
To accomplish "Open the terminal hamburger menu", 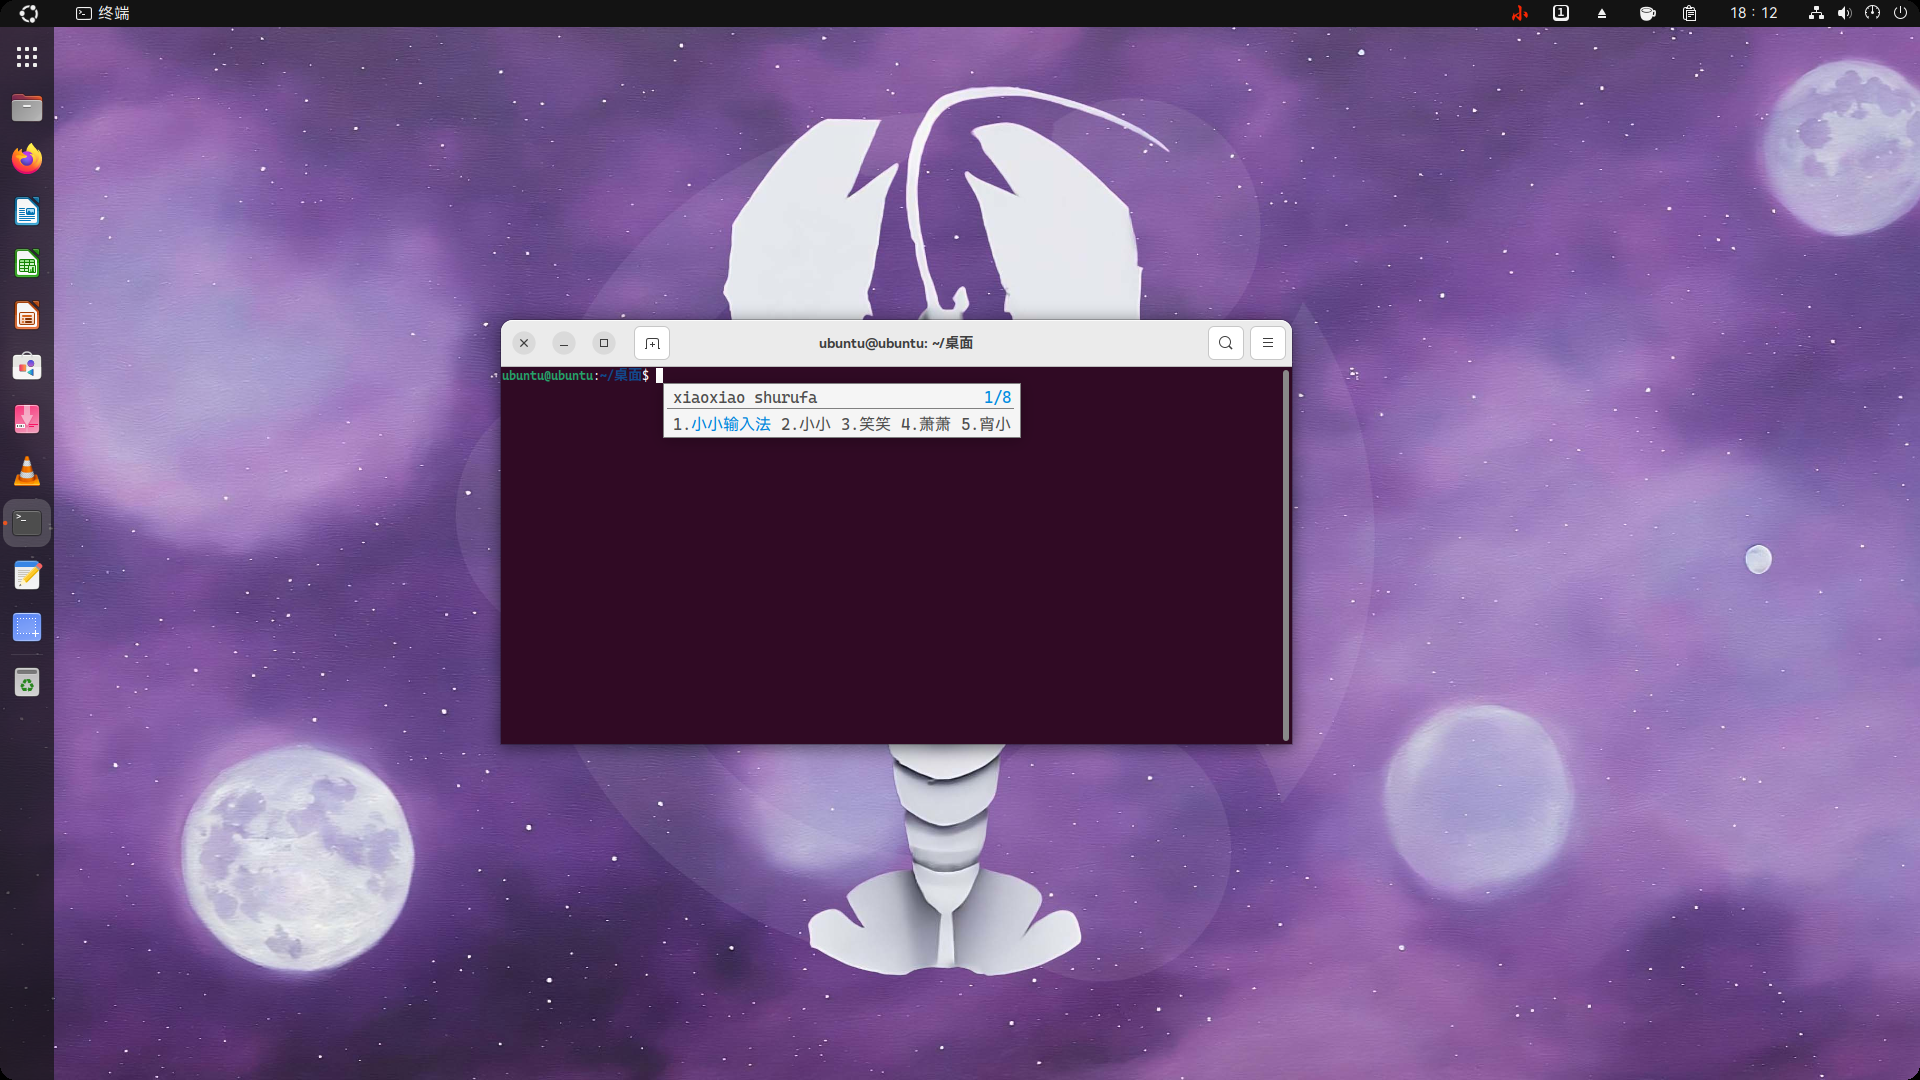I will click(1267, 343).
